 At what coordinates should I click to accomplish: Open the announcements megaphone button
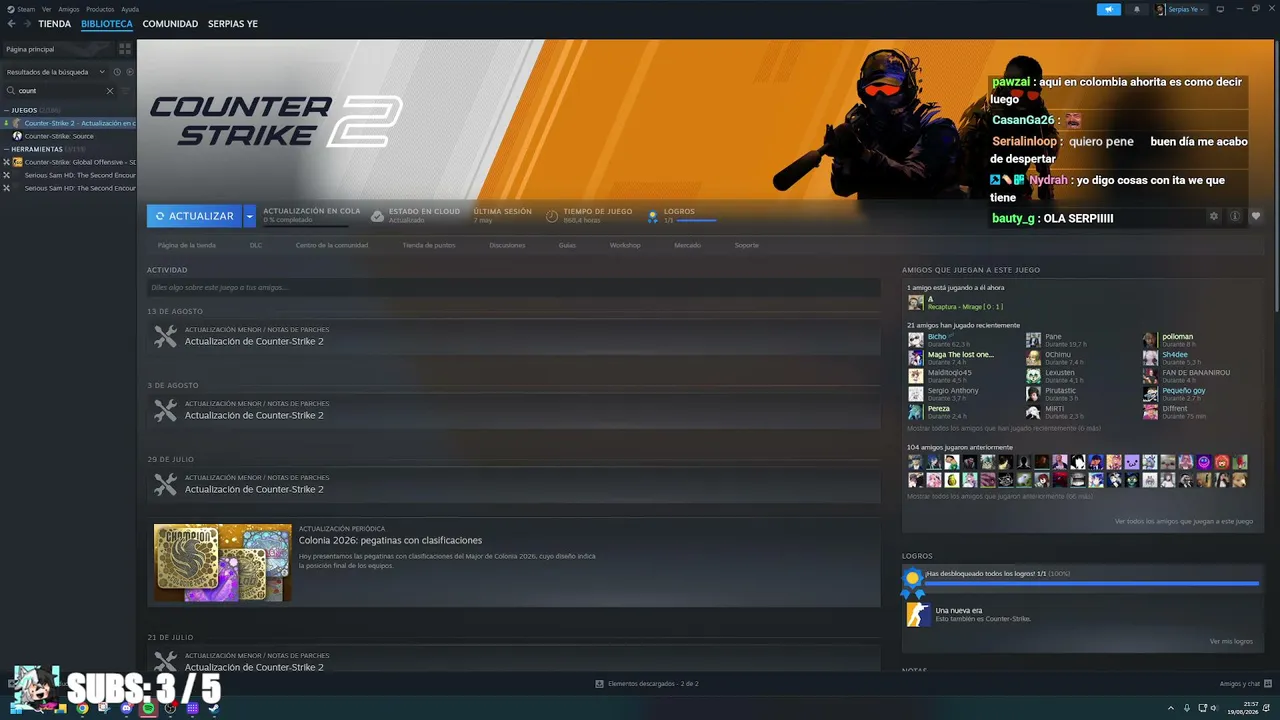pos(1109,9)
